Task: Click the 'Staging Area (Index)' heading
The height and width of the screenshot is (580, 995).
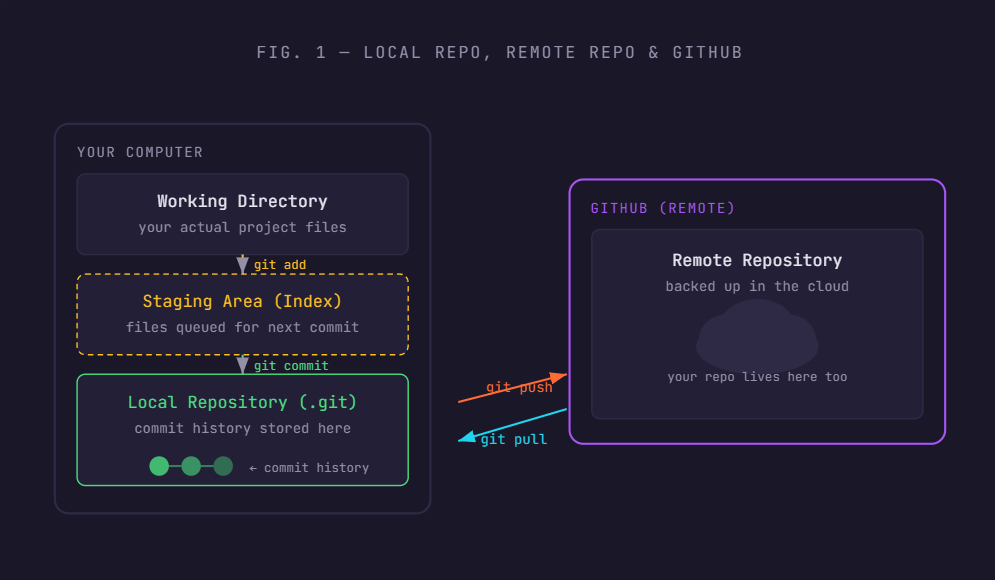Action: (x=242, y=301)
